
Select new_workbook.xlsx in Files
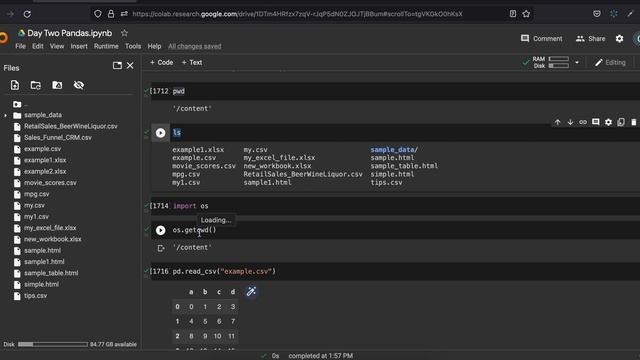(53, 239)
